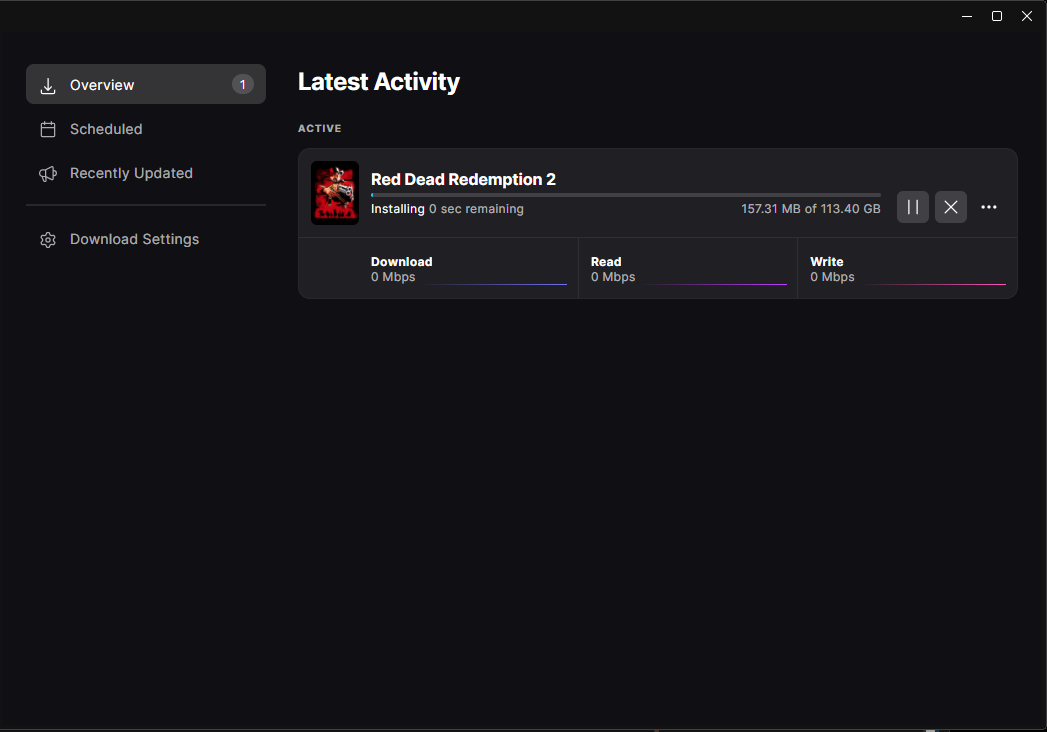The width and height of the screenshot is (1047, 732).
Task: Pause the Red Dead Redemption 2 installation
Action: click(x=912, y=207)
